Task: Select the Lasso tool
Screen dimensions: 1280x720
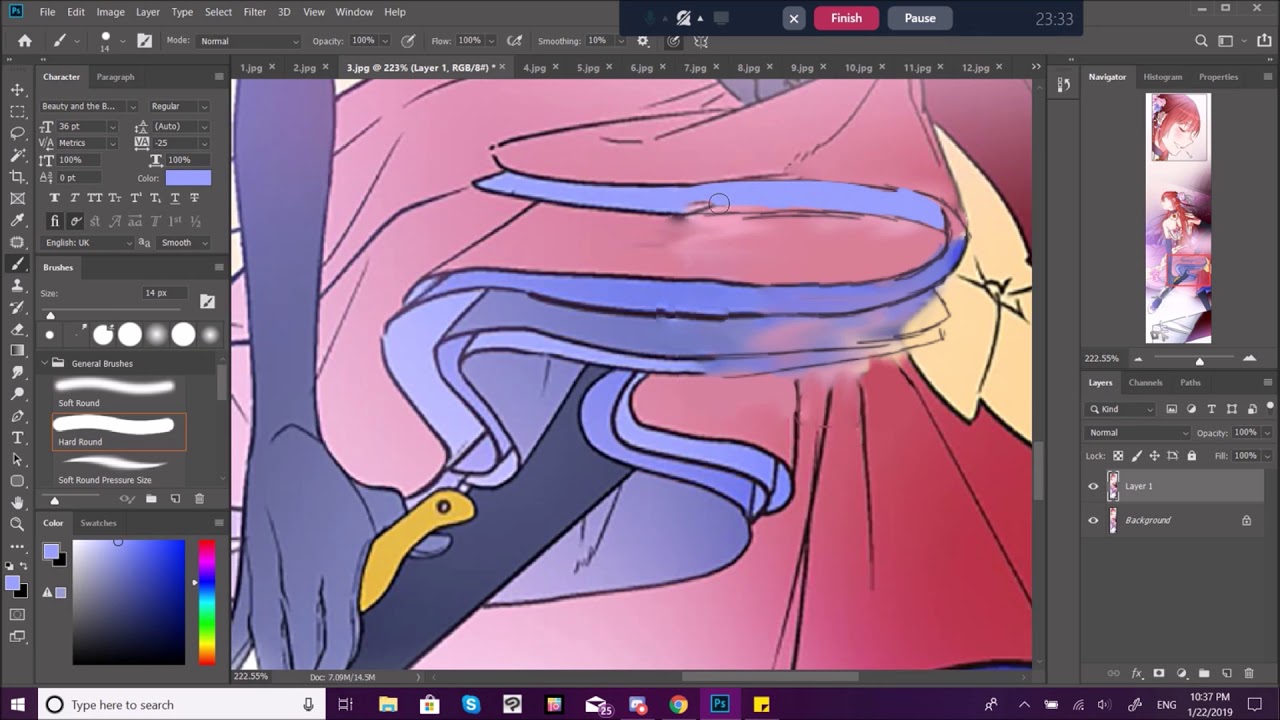Action: [17, 134]
